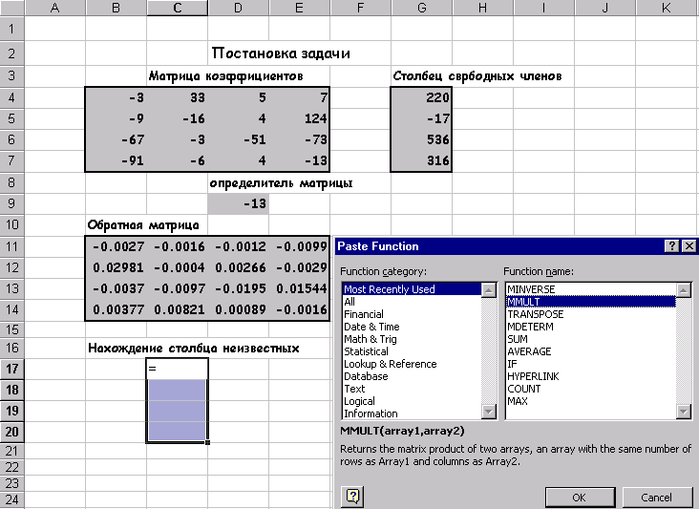Select the Logical category

412,401
